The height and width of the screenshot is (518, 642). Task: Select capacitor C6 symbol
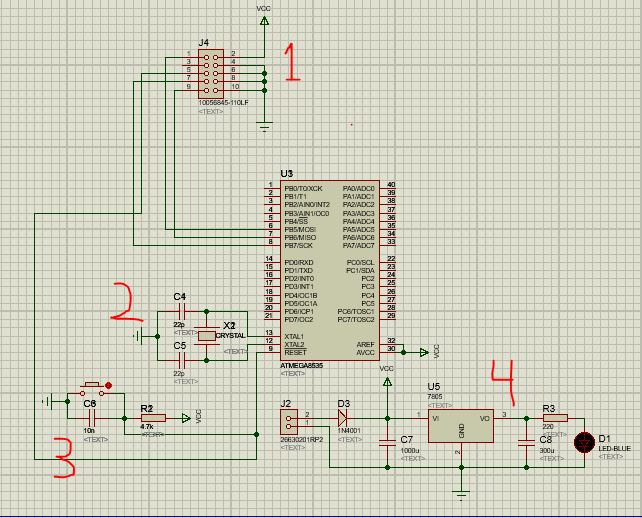(x=92, y=418)
